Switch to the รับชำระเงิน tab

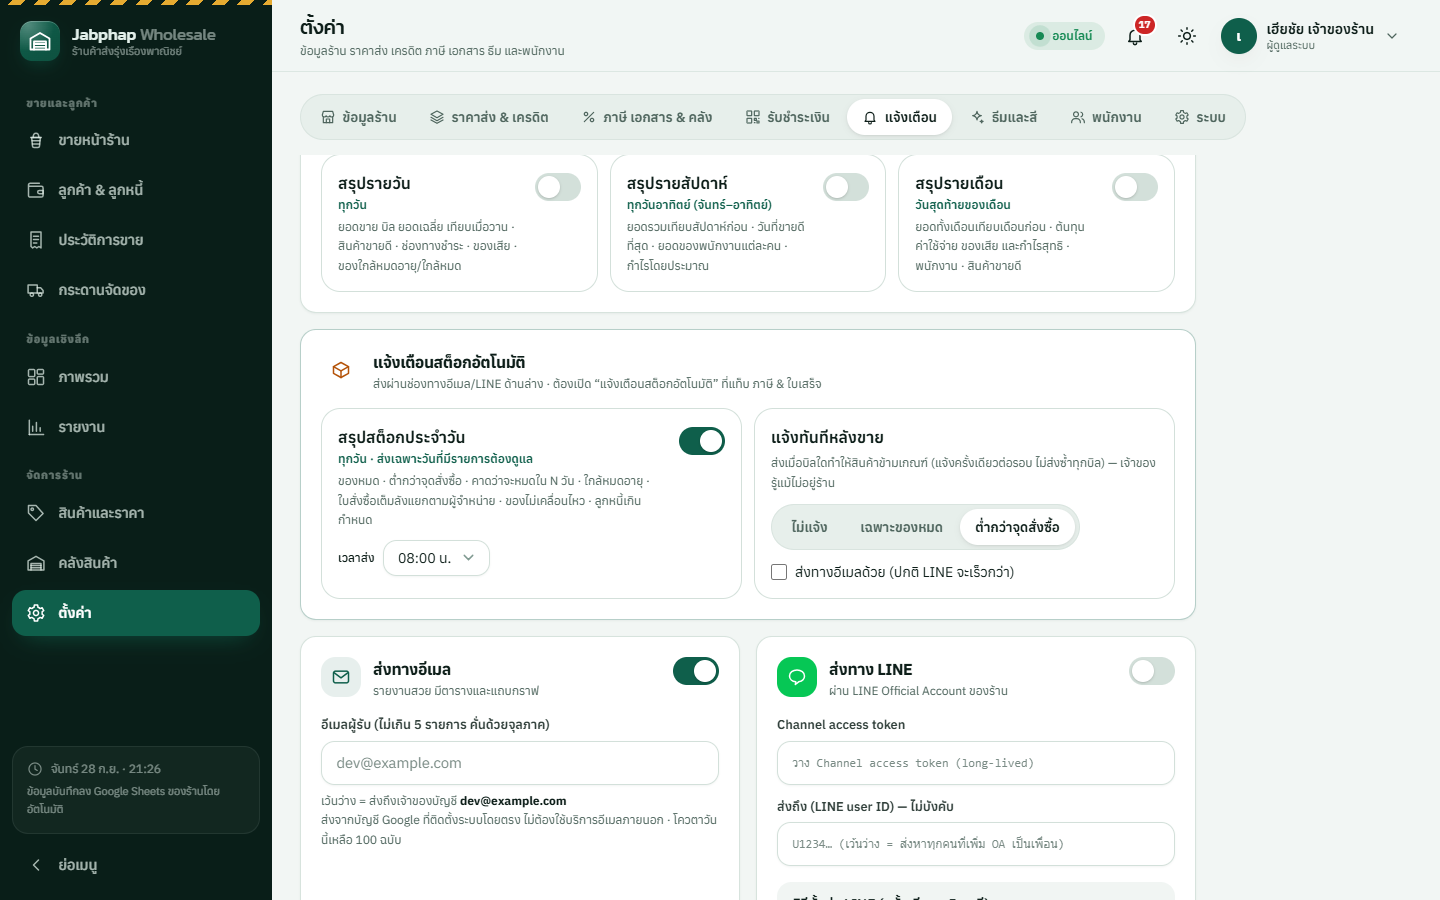click(788, 117)
